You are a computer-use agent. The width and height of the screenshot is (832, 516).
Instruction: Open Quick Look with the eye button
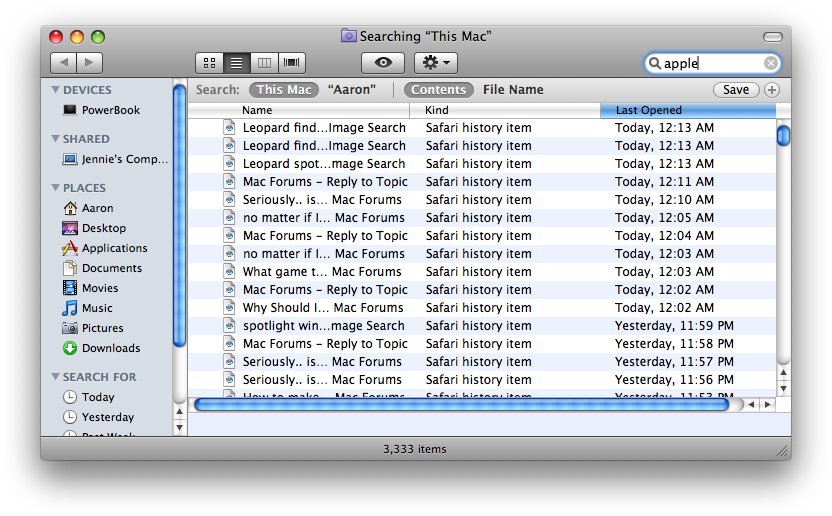383,63
